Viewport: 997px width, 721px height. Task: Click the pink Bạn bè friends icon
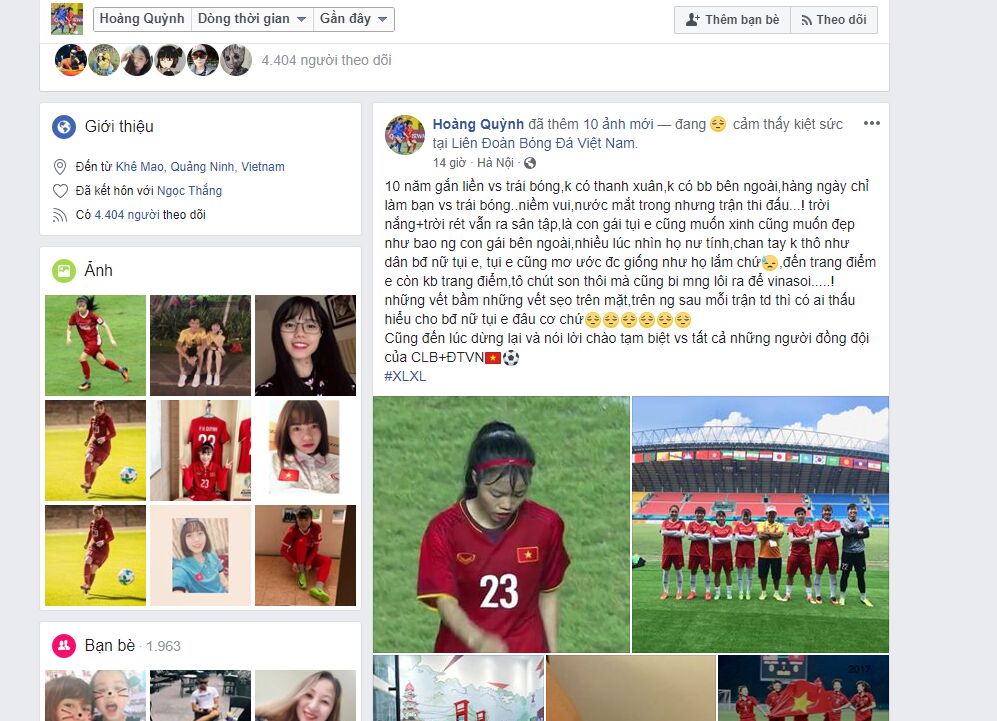pos(64,646)
